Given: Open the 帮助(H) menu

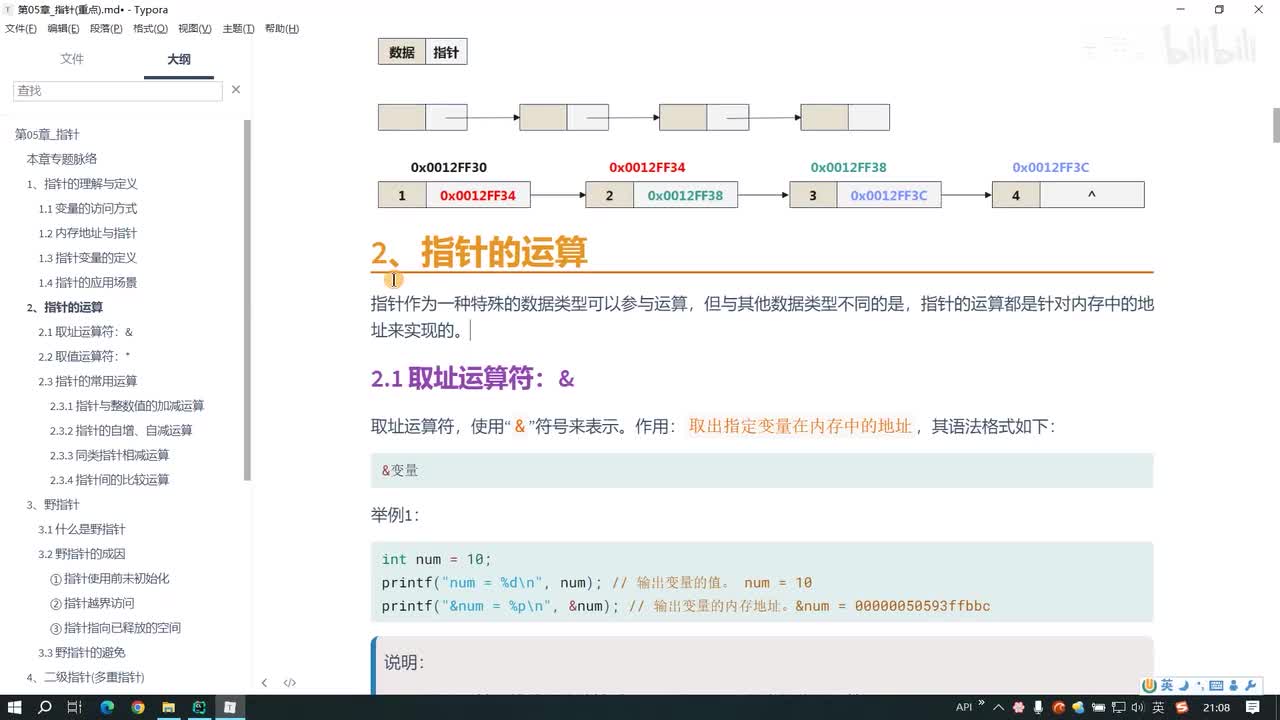Looking at the screenshot, I should [282, 29].
